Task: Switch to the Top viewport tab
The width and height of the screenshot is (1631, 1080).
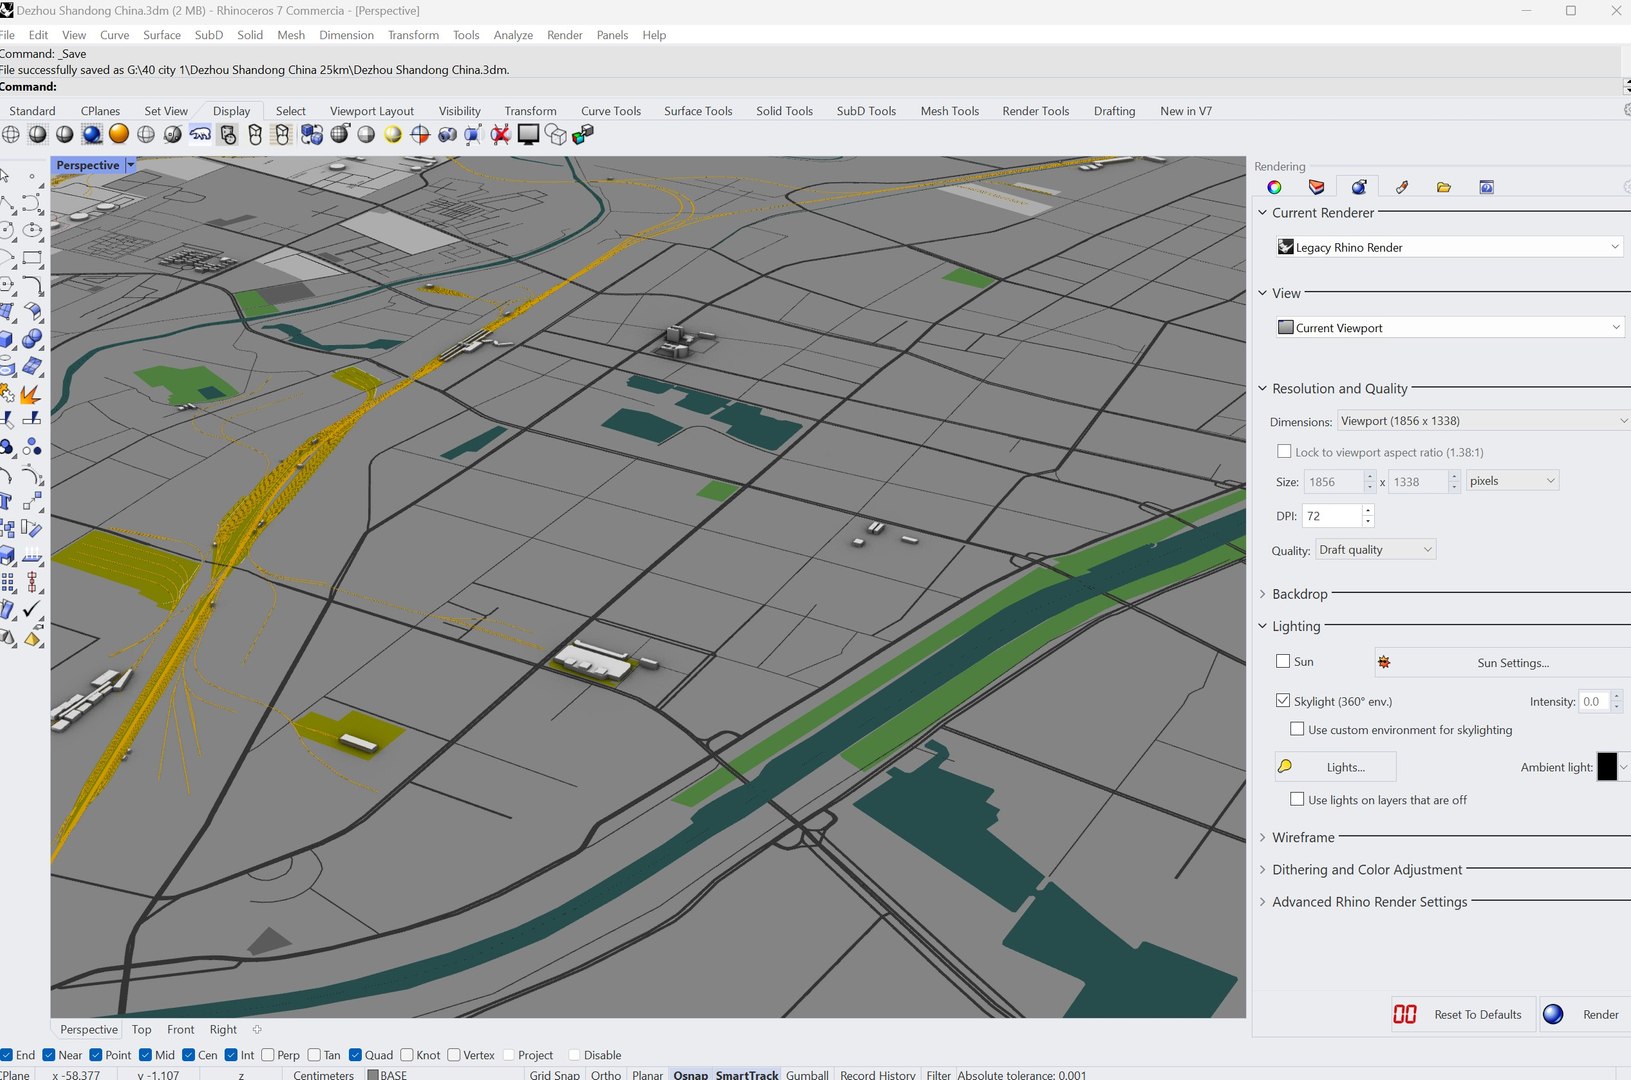Action: pos(141,1029)
